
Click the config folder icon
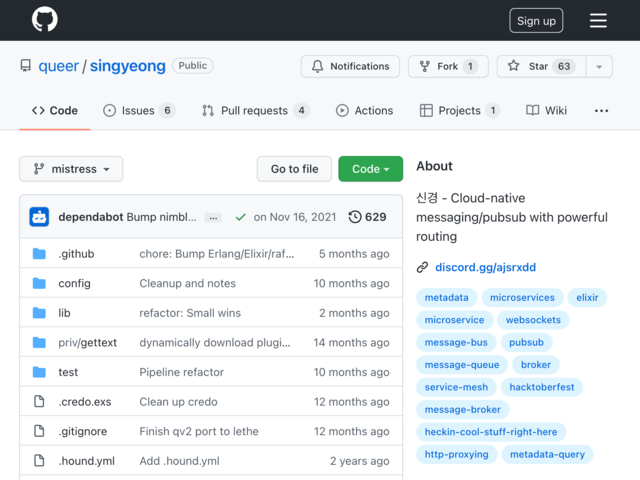tap(39, 283)
